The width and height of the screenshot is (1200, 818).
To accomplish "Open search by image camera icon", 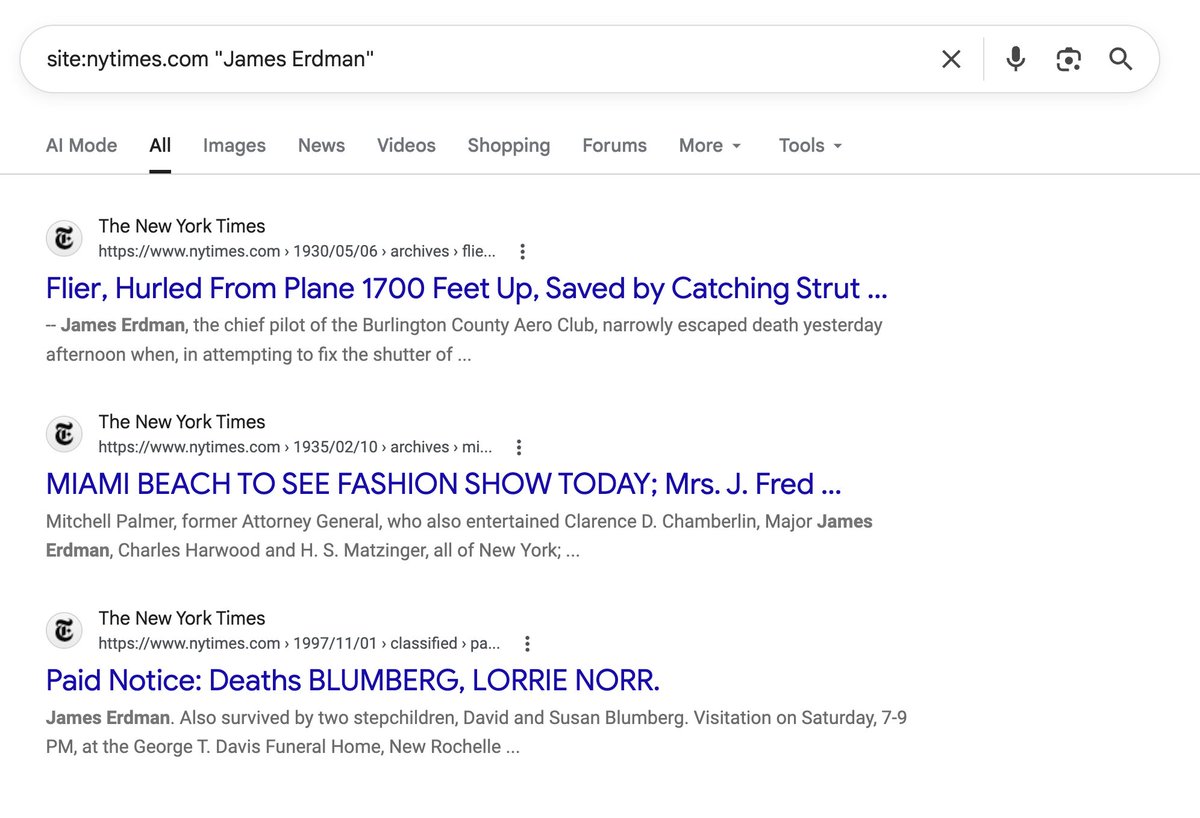I will (x=1068, y=60).
